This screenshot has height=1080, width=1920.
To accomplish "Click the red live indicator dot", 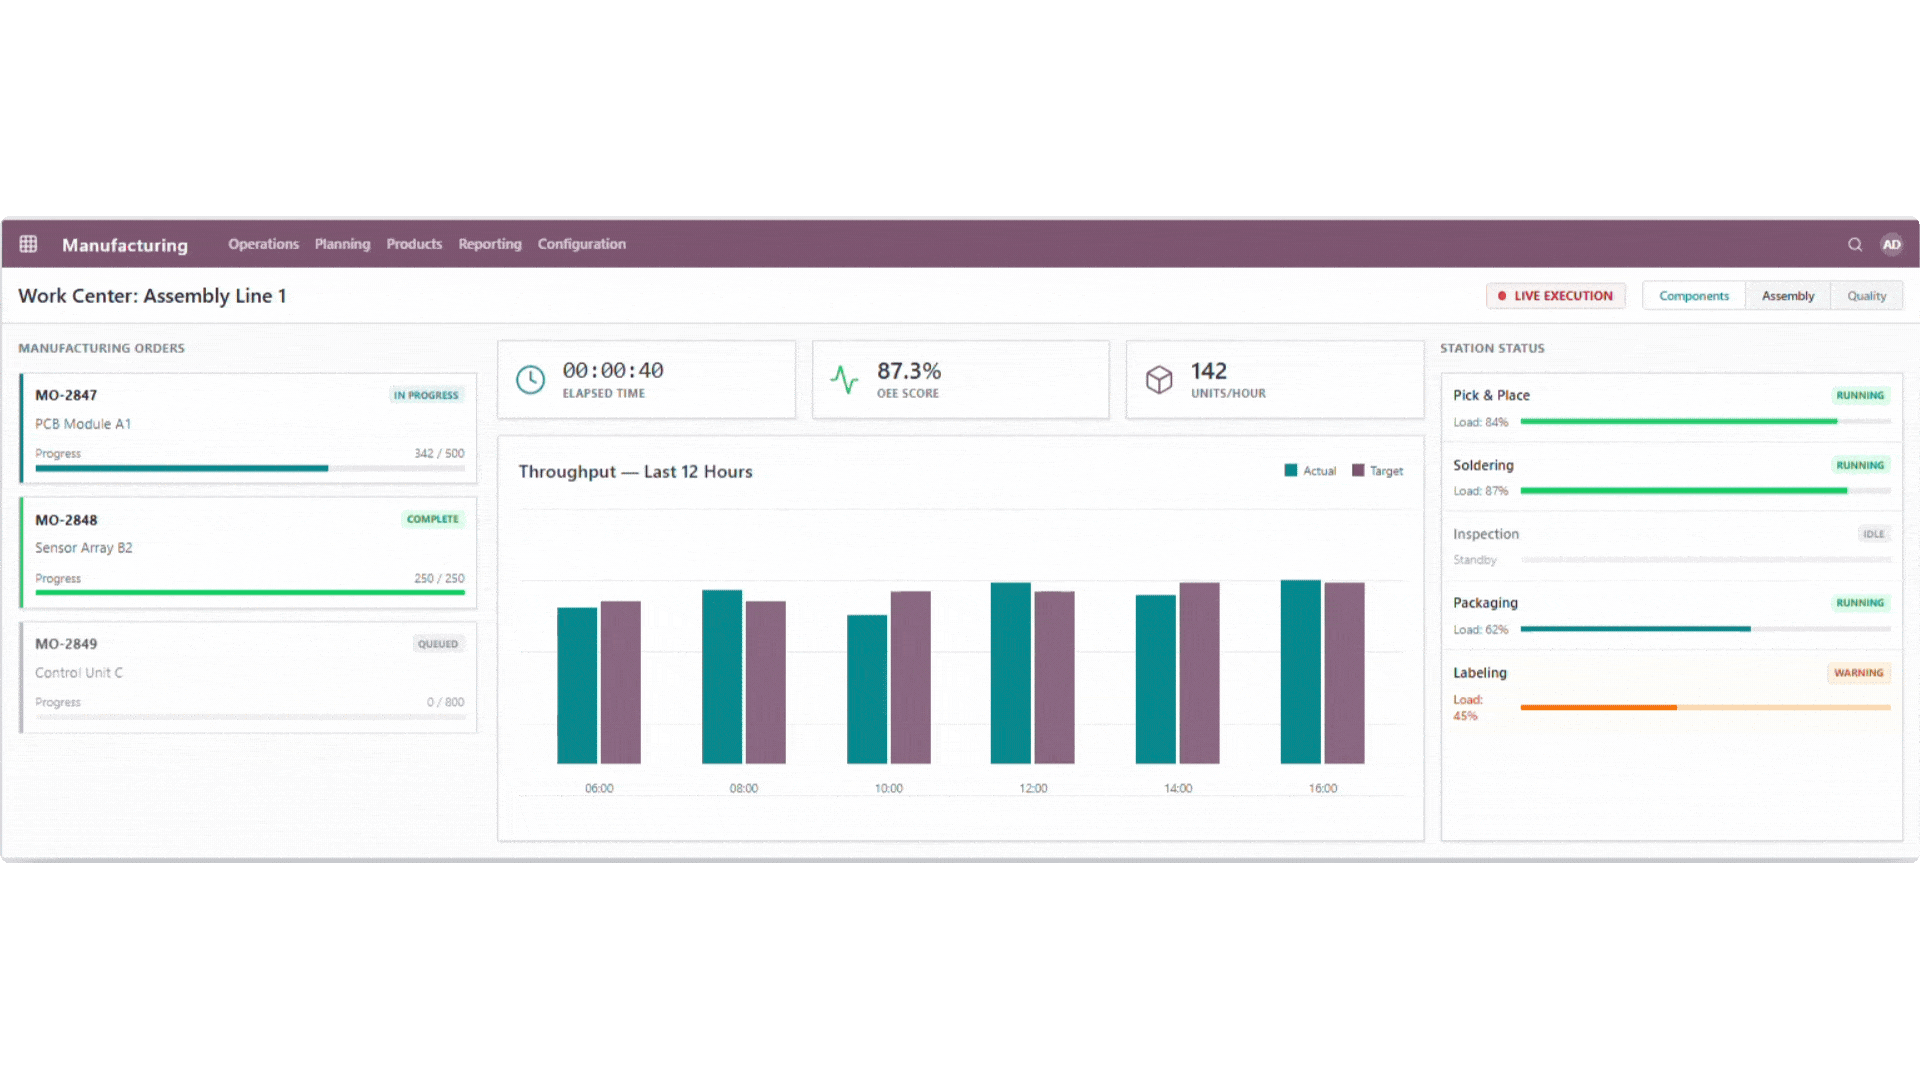I will point(1501,295).
